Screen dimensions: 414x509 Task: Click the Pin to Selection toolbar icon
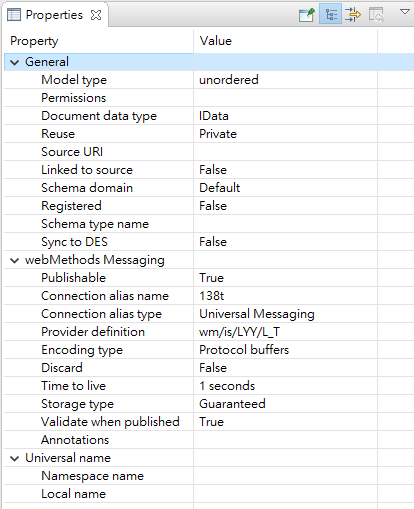(x=307, y=15)
